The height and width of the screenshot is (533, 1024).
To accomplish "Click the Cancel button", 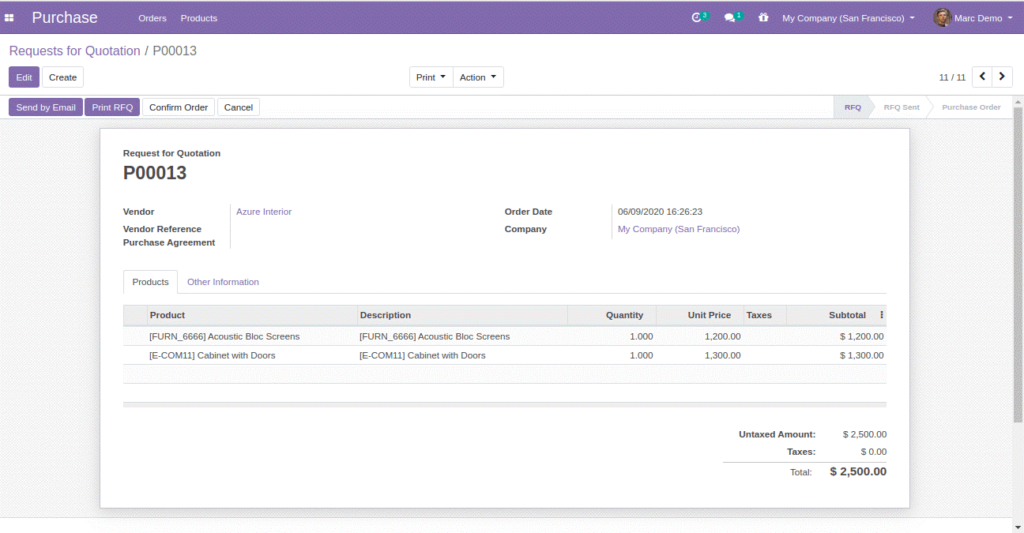I will point(238,107).
